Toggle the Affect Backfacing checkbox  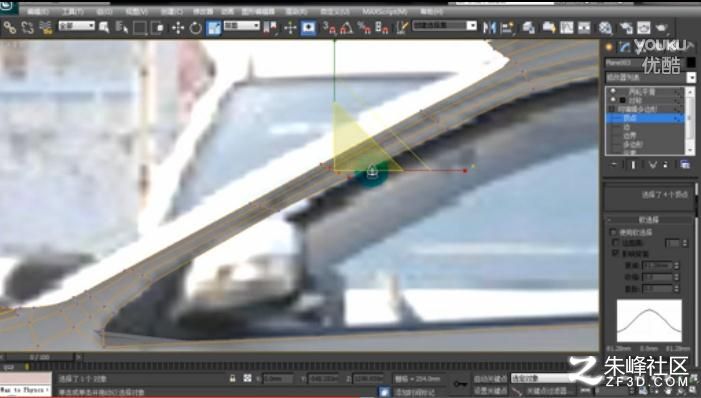click(616, 254)
